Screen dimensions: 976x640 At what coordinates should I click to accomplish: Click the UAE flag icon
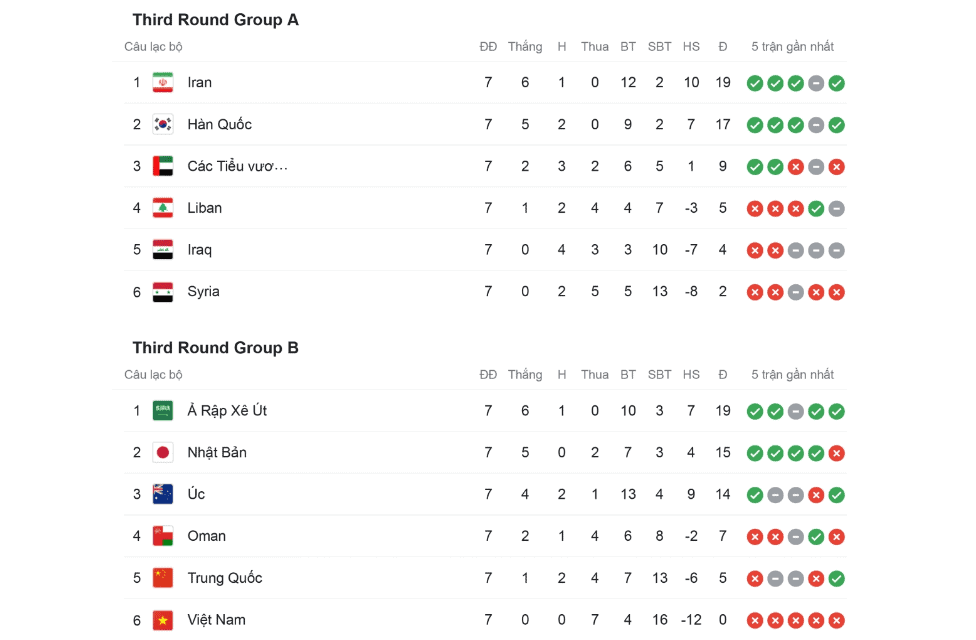tap(163, 166)
